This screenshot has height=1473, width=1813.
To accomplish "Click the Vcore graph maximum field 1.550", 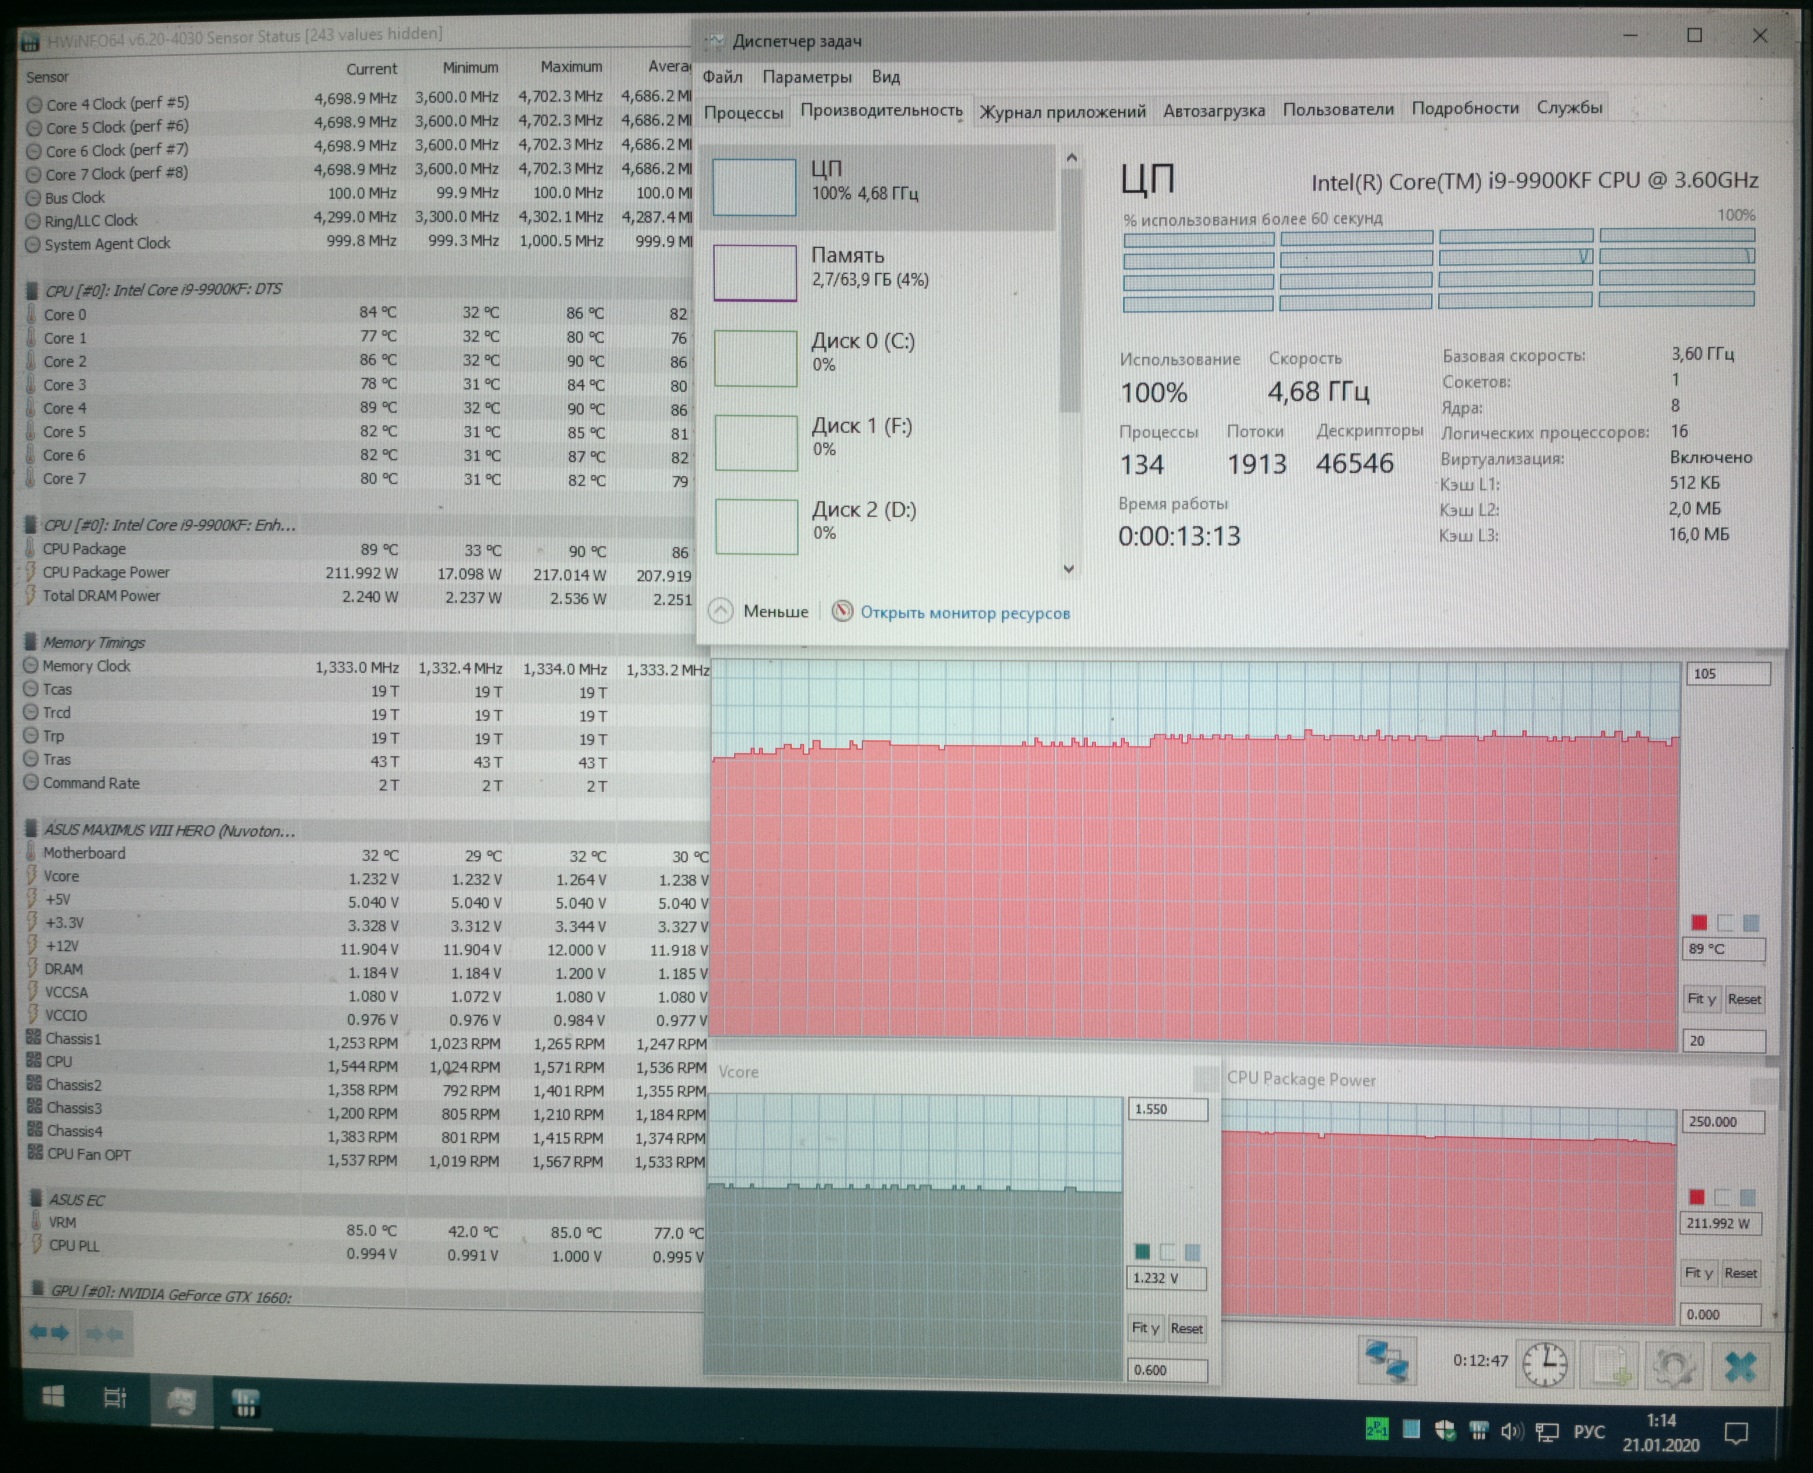I will (1168, 1109).
